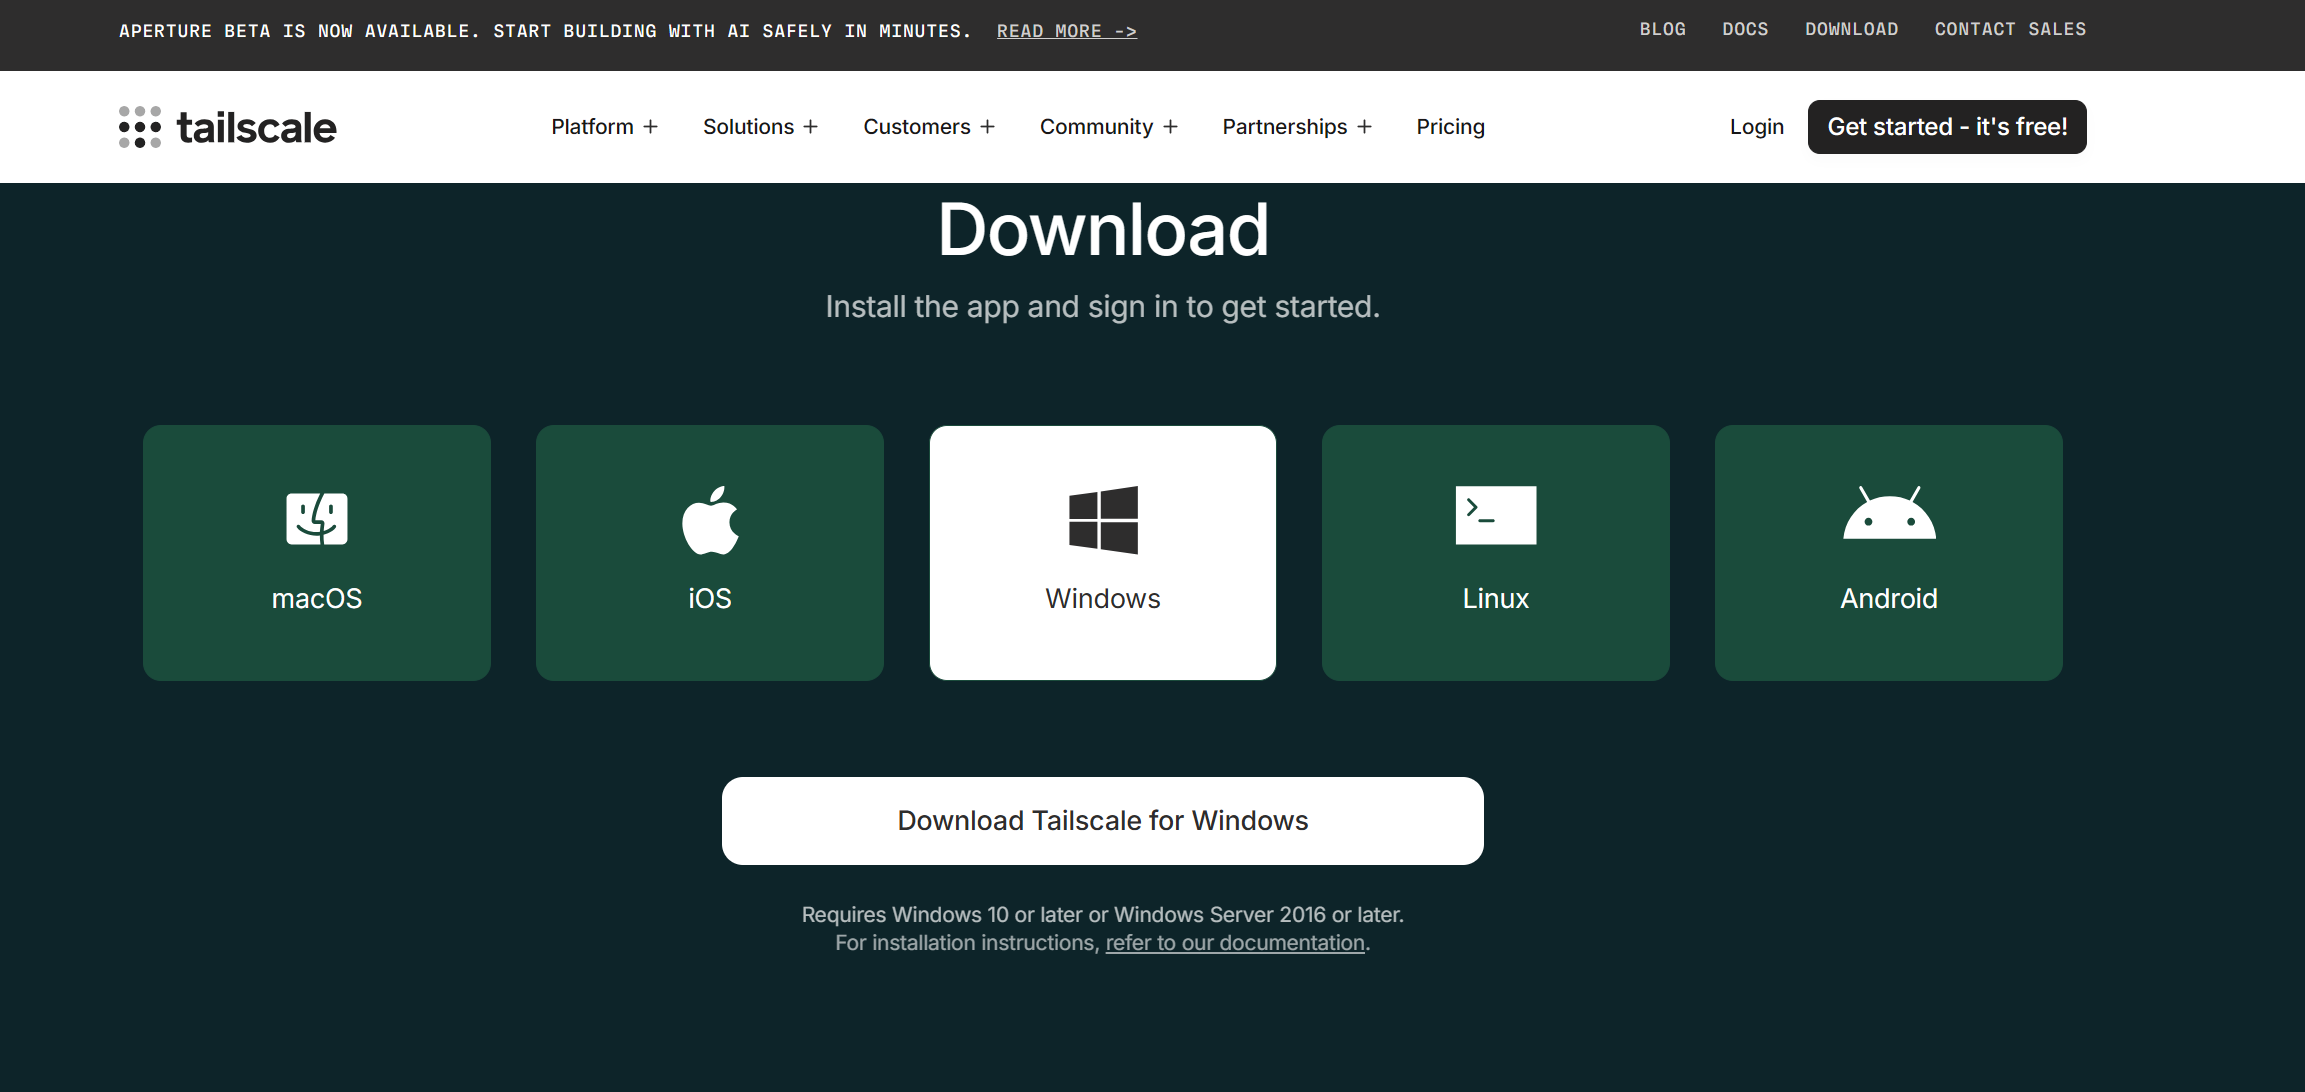Click the tailscale wordmark text
This screenshot has height=1092, width=2305.
click(x=257, y=127)
